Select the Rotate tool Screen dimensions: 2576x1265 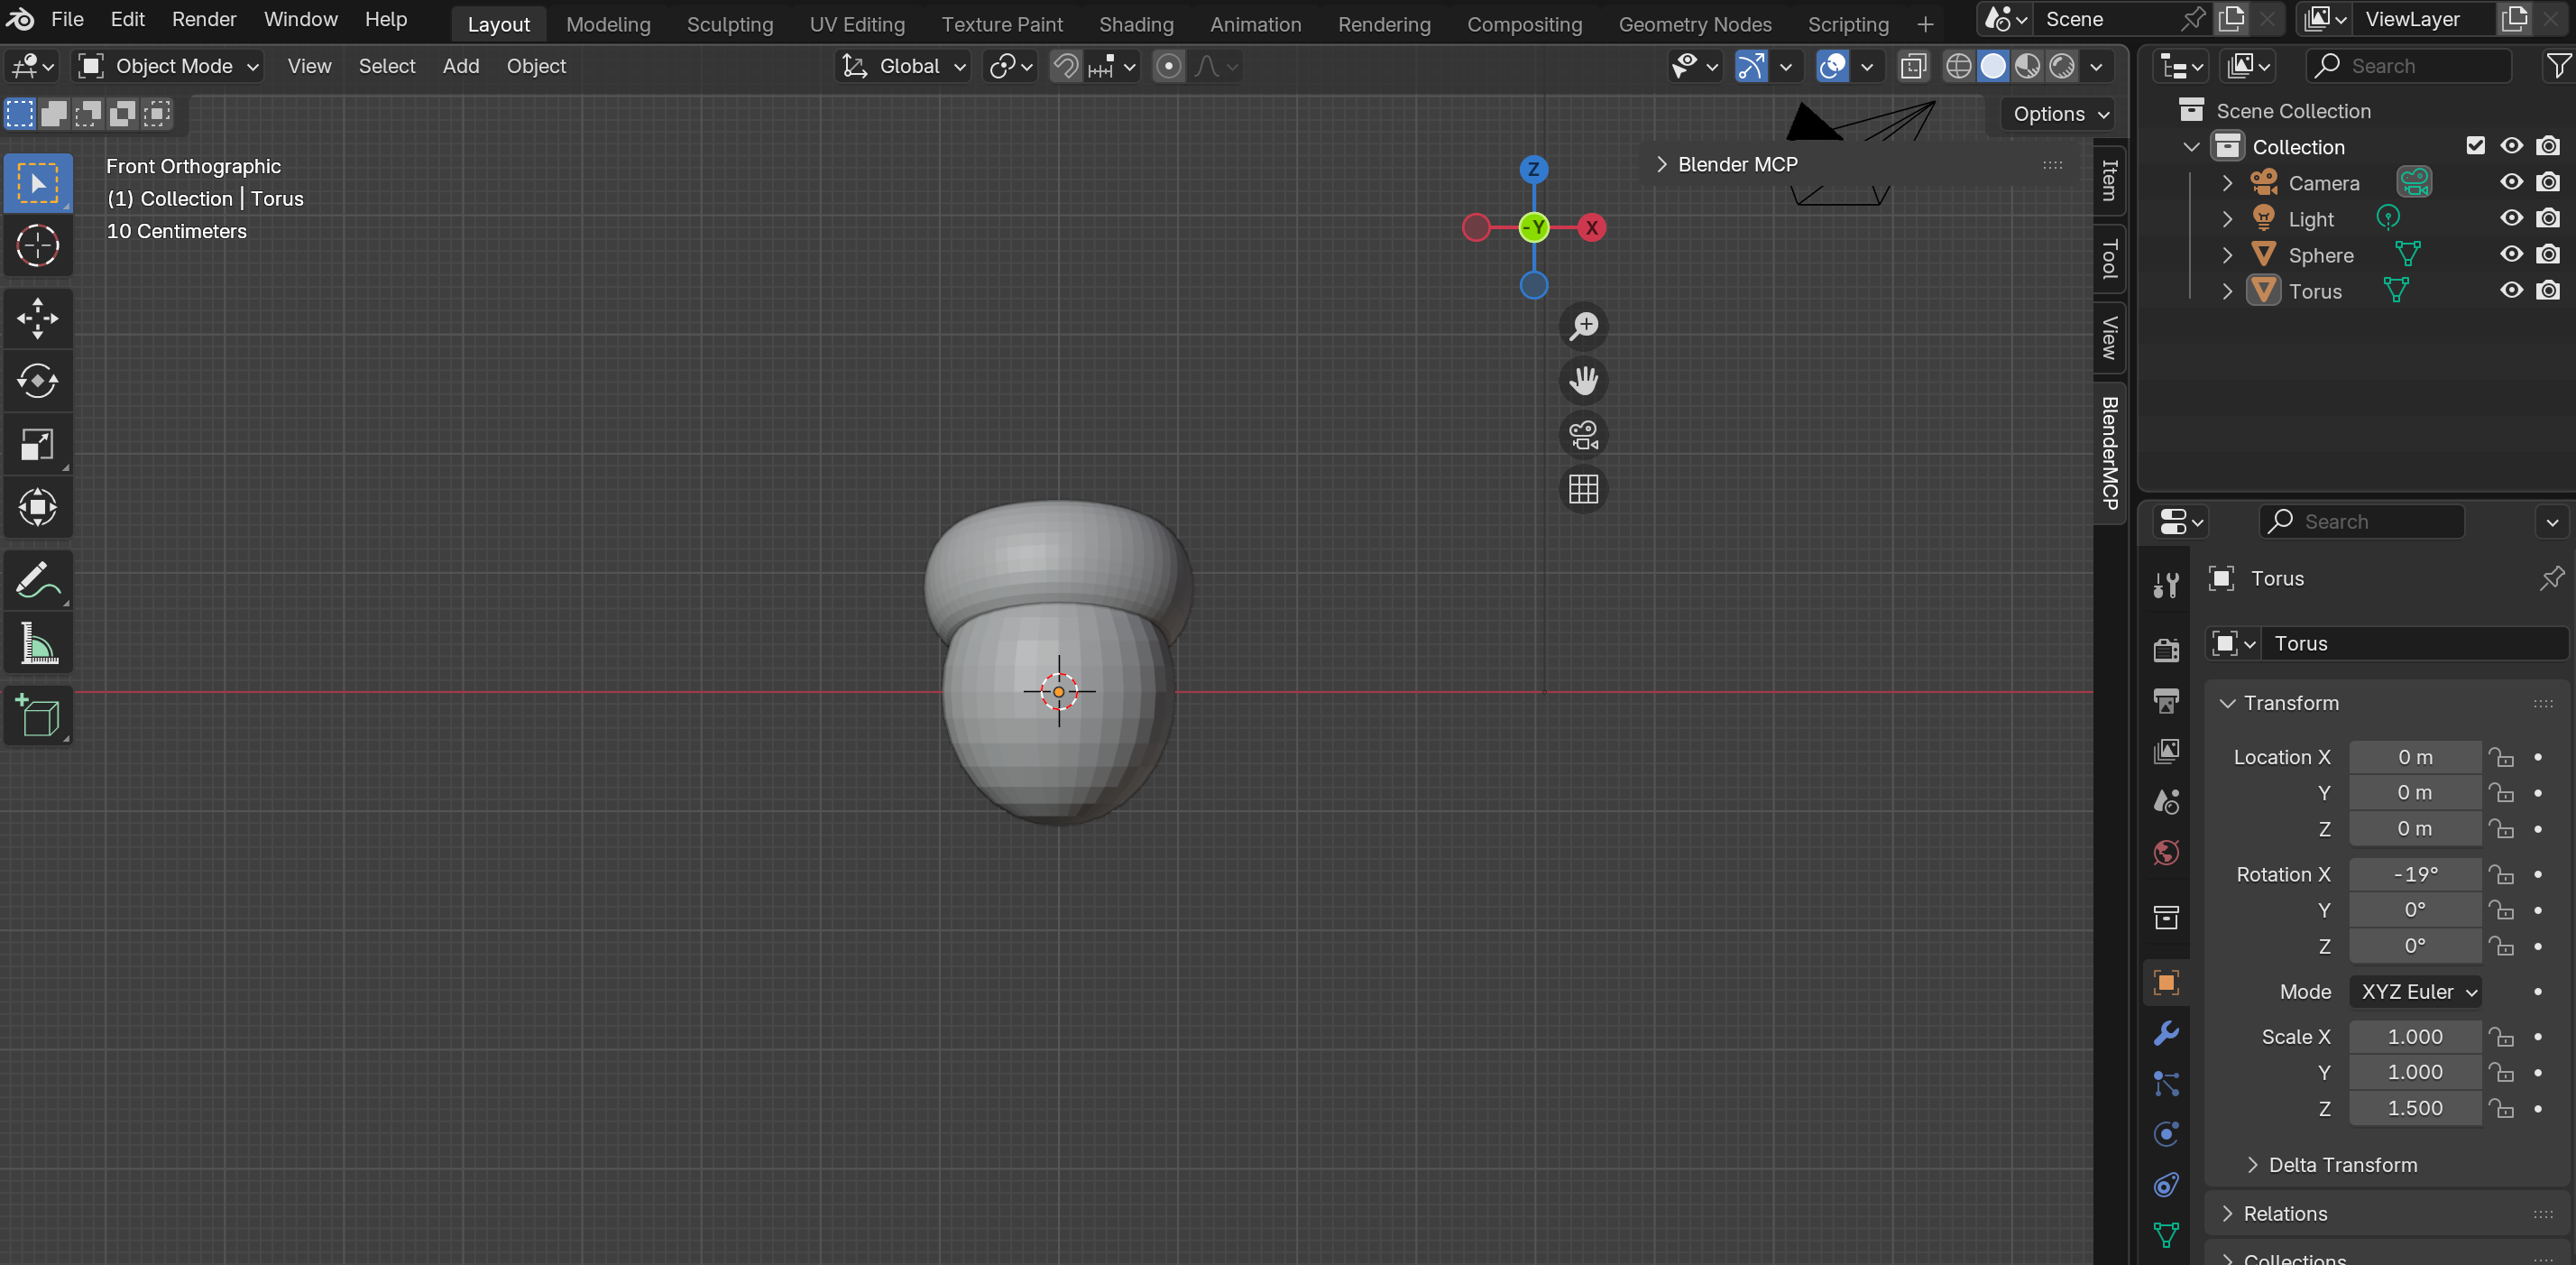pyautogui.click(x=37, y=381)
